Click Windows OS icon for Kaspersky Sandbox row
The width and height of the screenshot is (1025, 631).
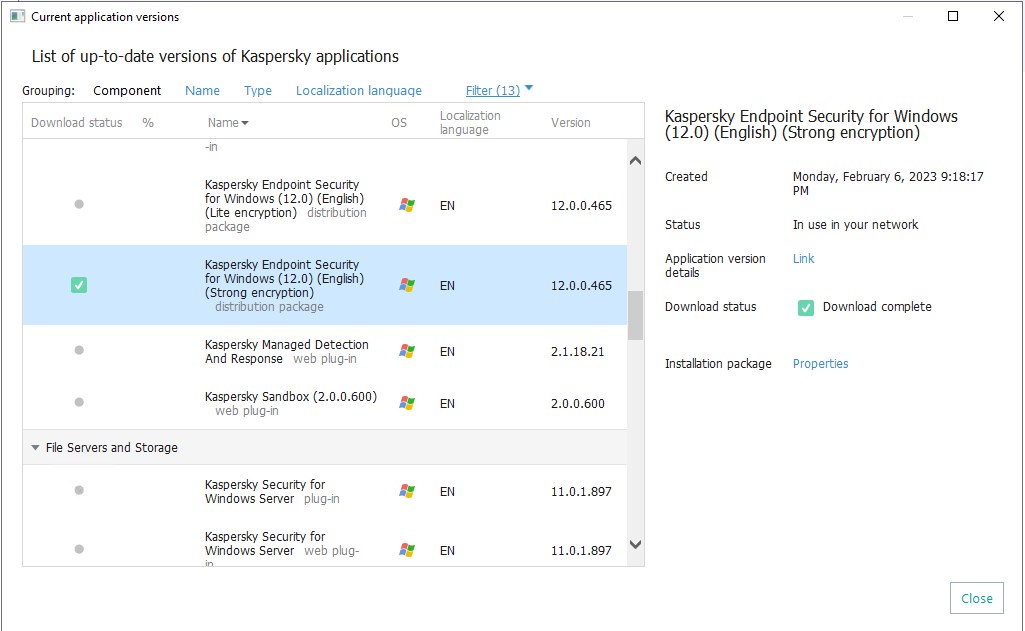pyautogui.click(x=407, y=403)
